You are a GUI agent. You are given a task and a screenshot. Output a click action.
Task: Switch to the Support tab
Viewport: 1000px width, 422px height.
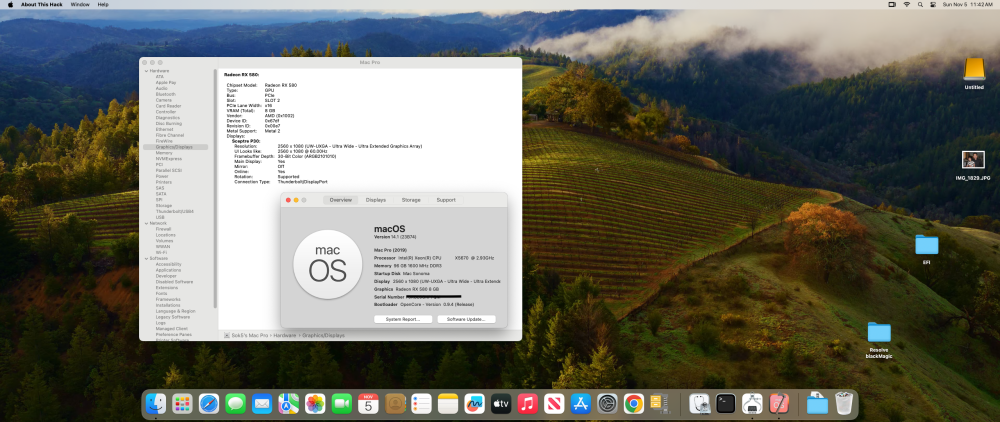pyautogui.click(x=446, y=200)
